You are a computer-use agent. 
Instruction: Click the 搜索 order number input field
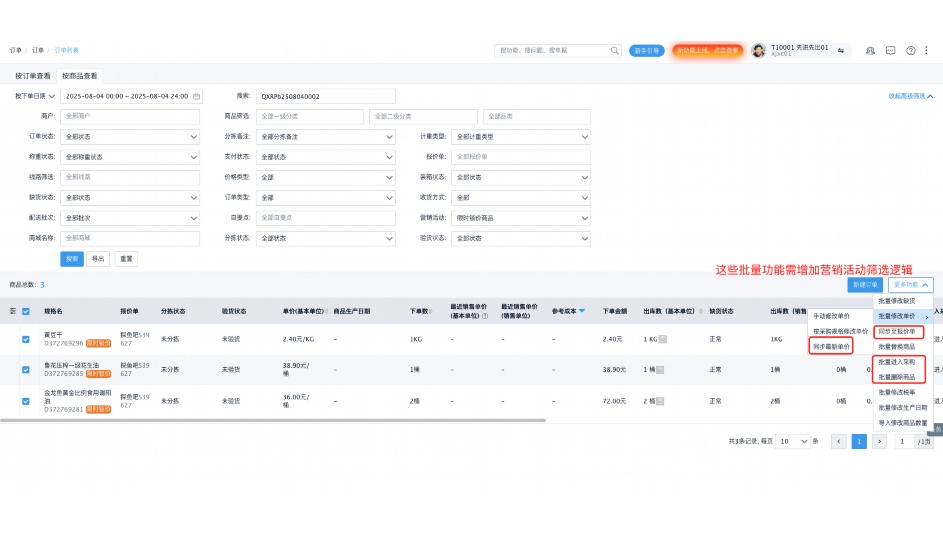pos(325,97)
